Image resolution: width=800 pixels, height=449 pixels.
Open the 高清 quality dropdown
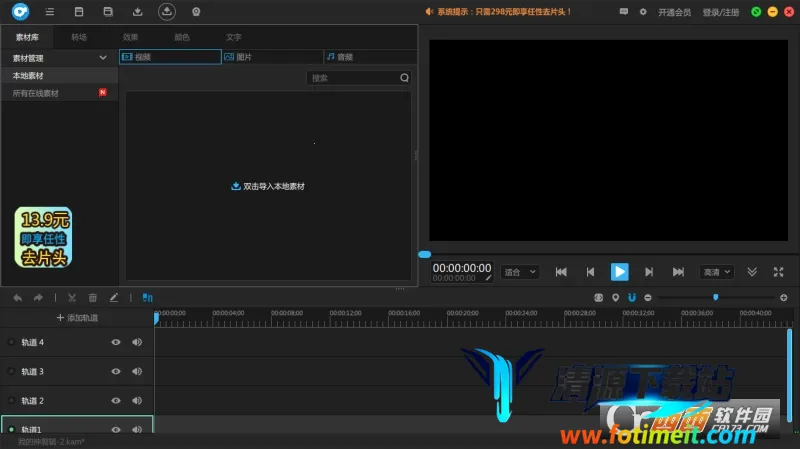pos(716,272)
